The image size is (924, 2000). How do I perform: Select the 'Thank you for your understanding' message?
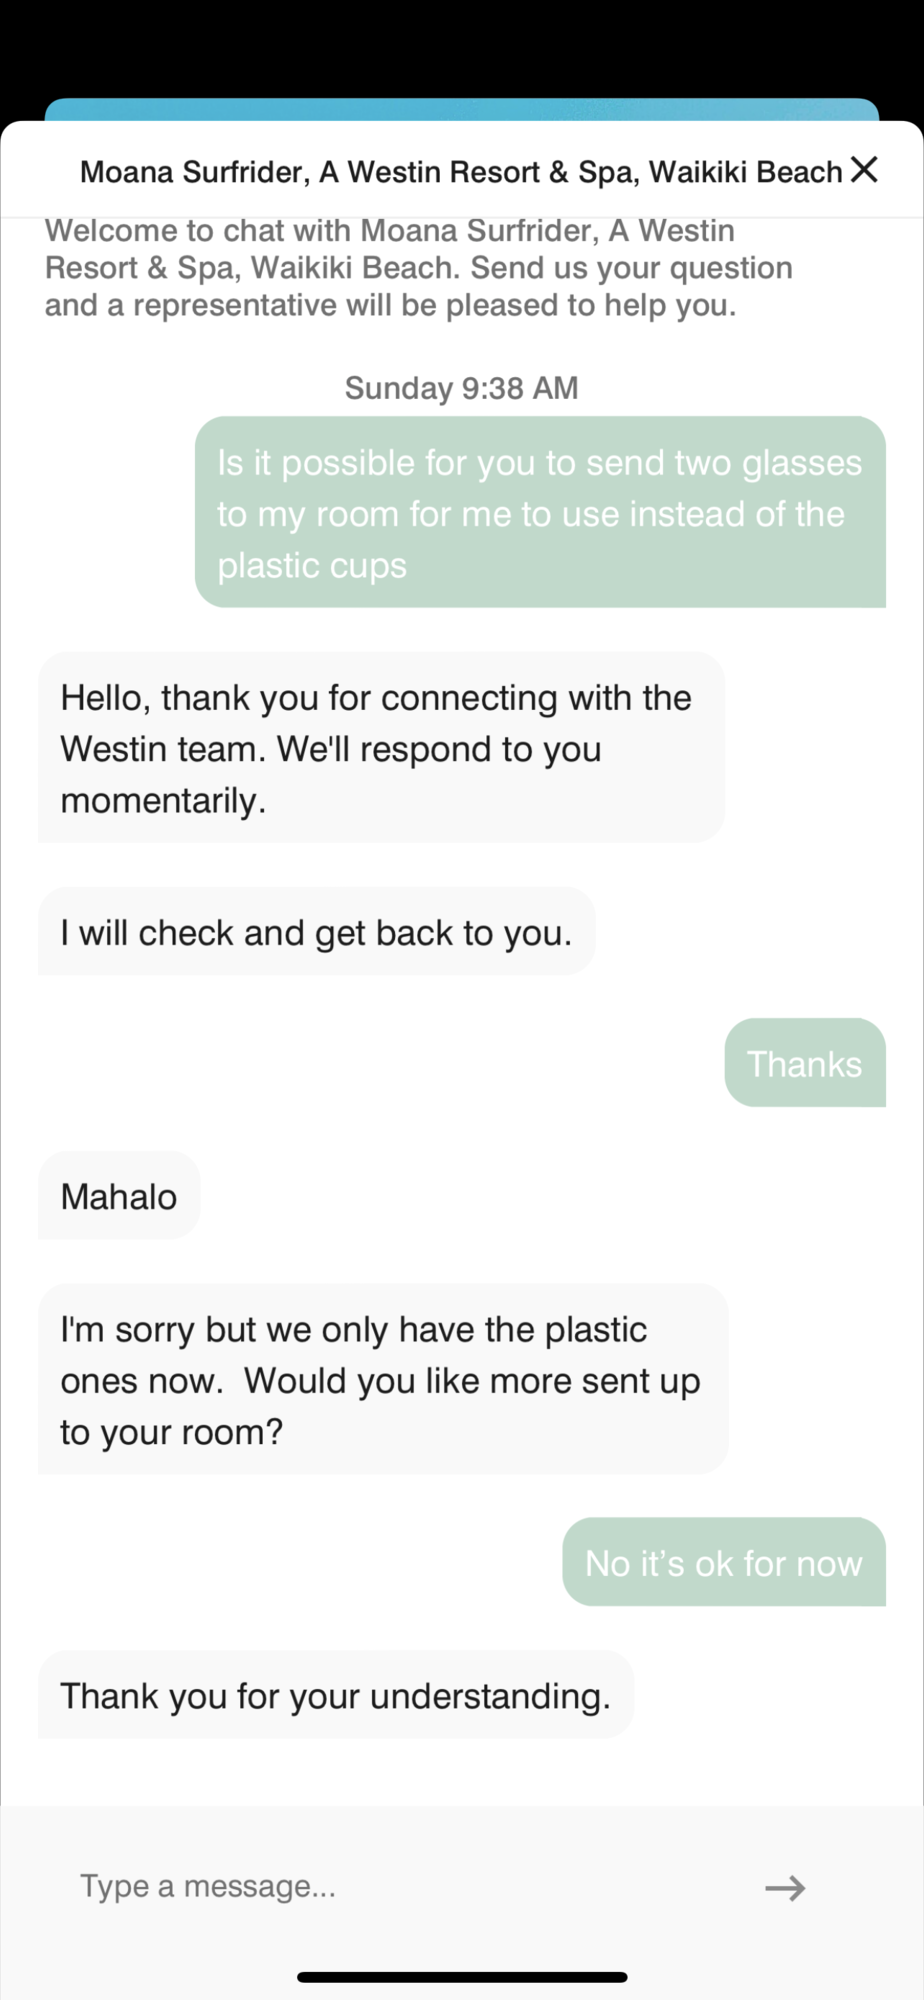pyautogui.click(x=336, y=1695)
